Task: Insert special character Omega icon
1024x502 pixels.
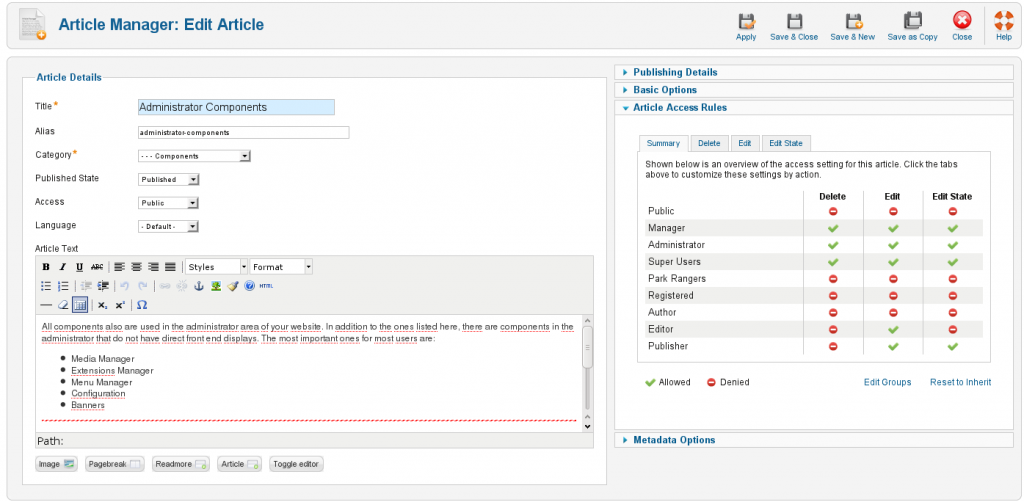Action: tap(142, 305)
